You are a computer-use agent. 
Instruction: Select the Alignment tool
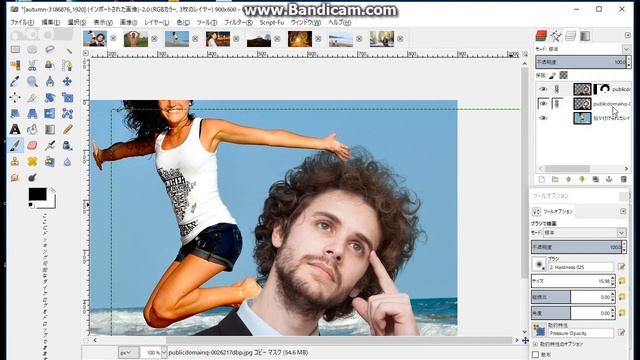point(15,97)
